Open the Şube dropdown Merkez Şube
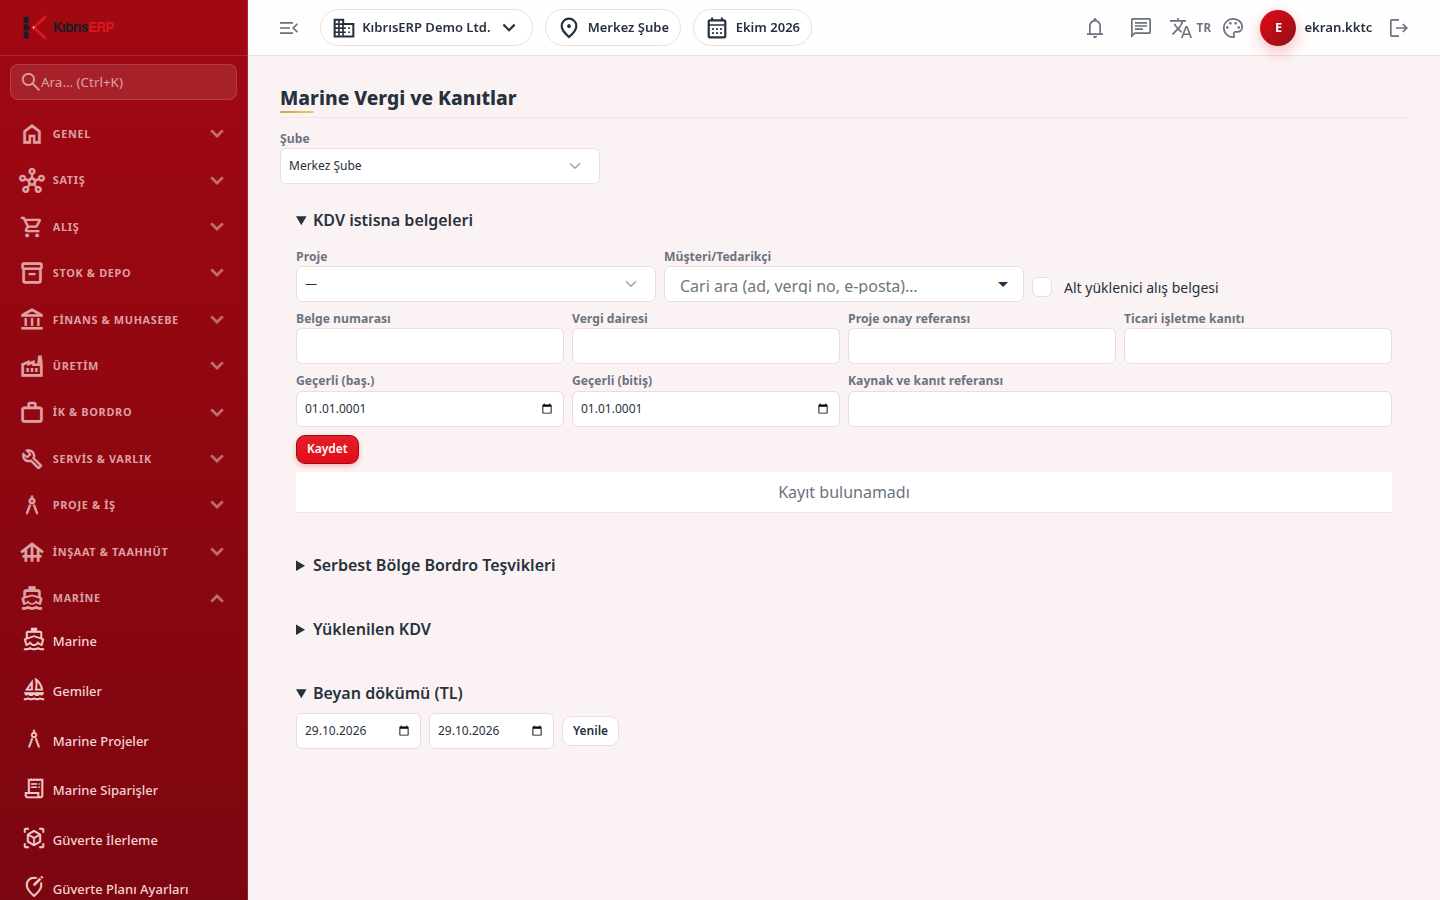The width and height of the screenshot is (1440, 900). pos(440,166)
